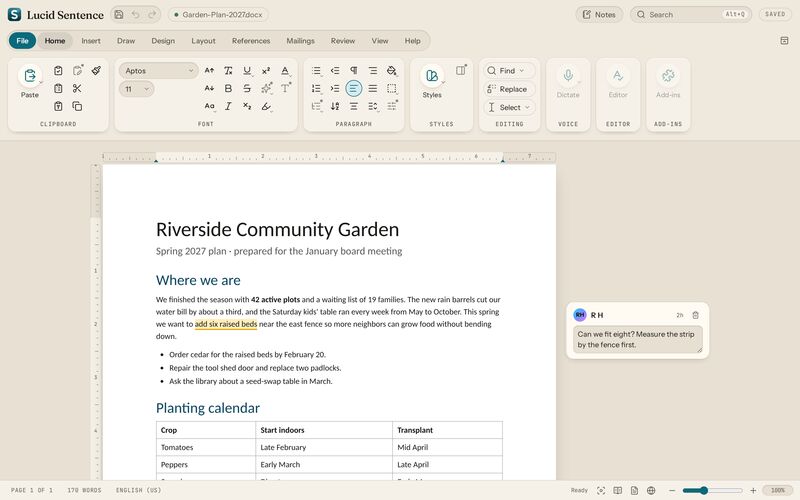Click the Redo arrow in title bar

coord(152,14)
